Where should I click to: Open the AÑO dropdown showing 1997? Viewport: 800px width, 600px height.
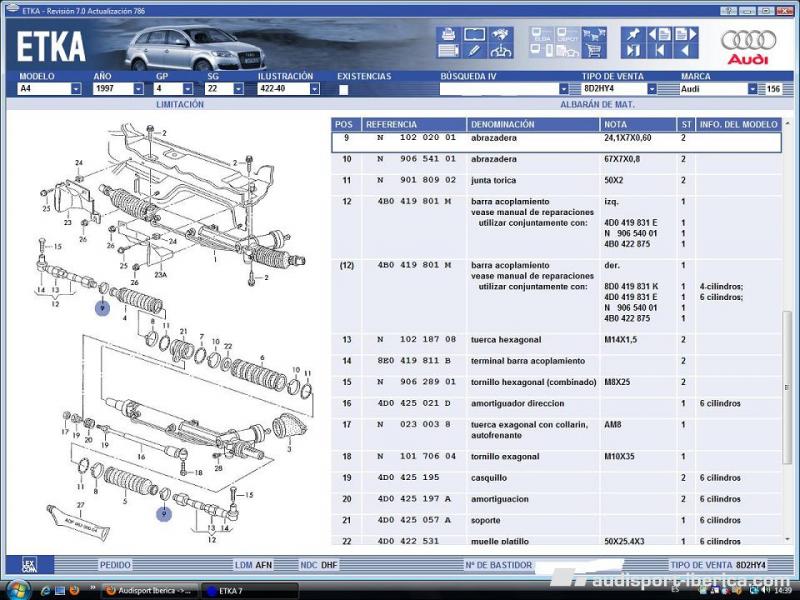[x=118, y=89]
